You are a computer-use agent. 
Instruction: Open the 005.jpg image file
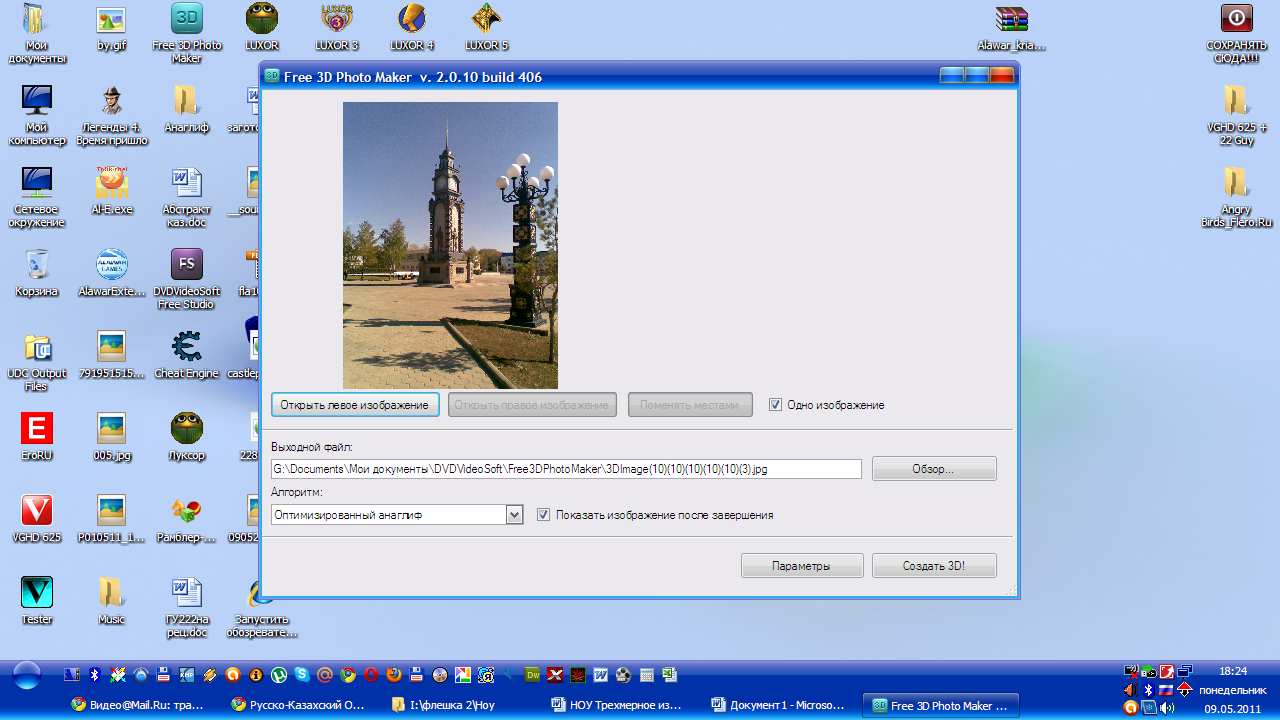coord(111,437)
